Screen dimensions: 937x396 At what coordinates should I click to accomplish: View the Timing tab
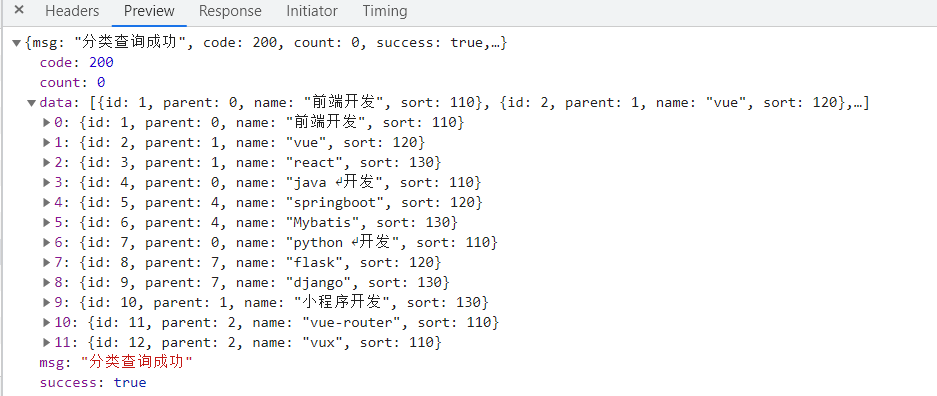[x=385, y=11]
